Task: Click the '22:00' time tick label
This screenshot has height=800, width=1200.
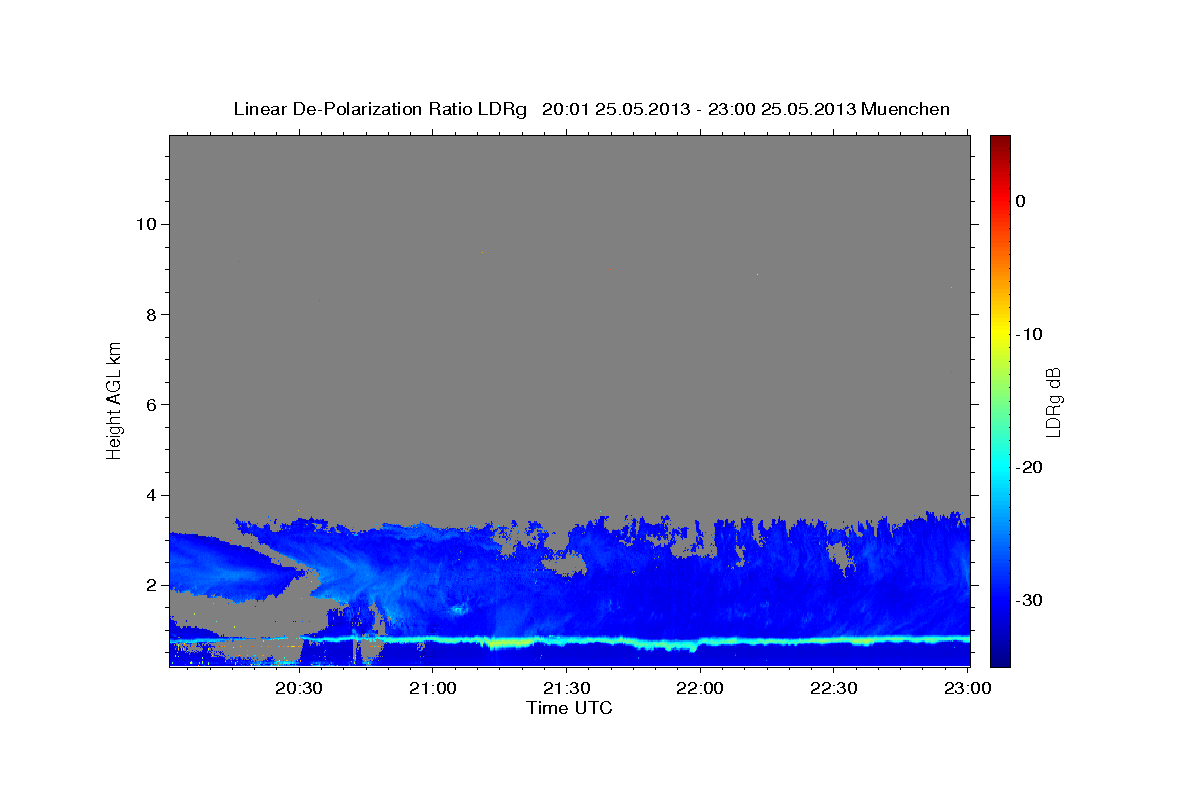Action: click(700, 688)
